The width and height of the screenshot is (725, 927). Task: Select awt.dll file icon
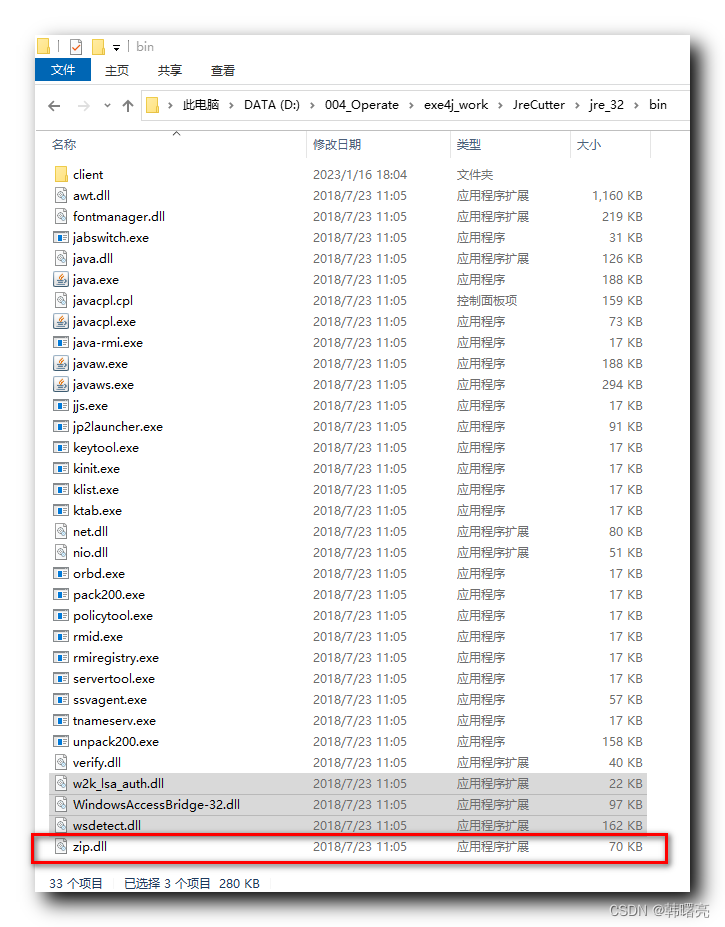(61, 195)
